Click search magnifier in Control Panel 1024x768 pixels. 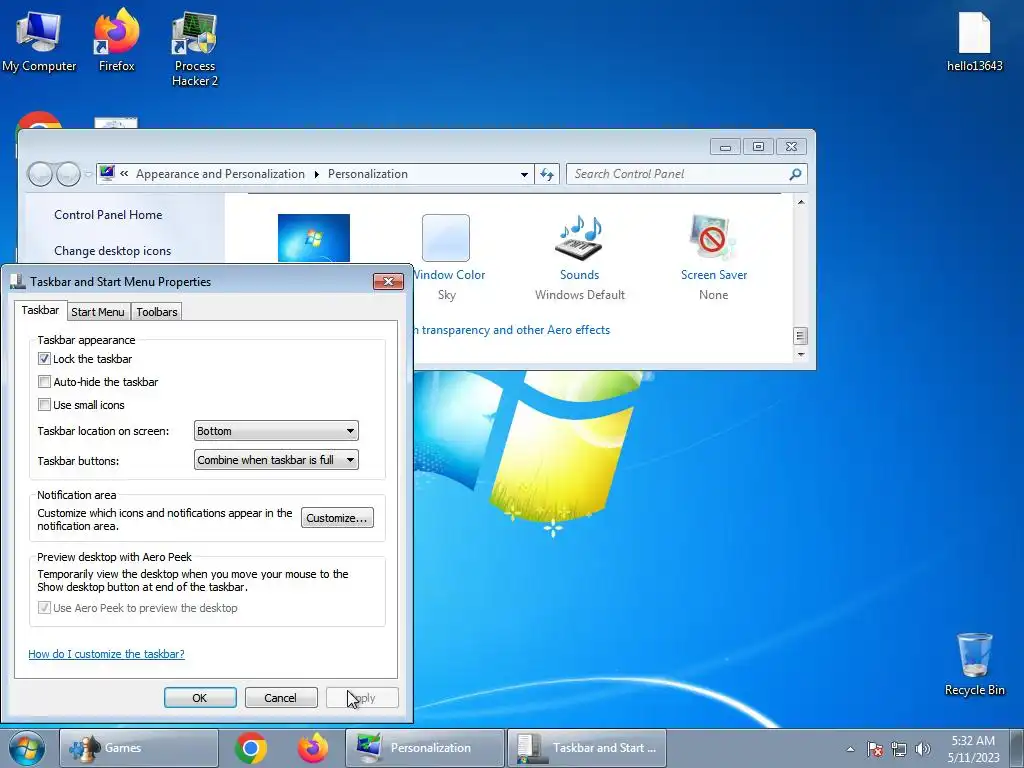point(795,174)
